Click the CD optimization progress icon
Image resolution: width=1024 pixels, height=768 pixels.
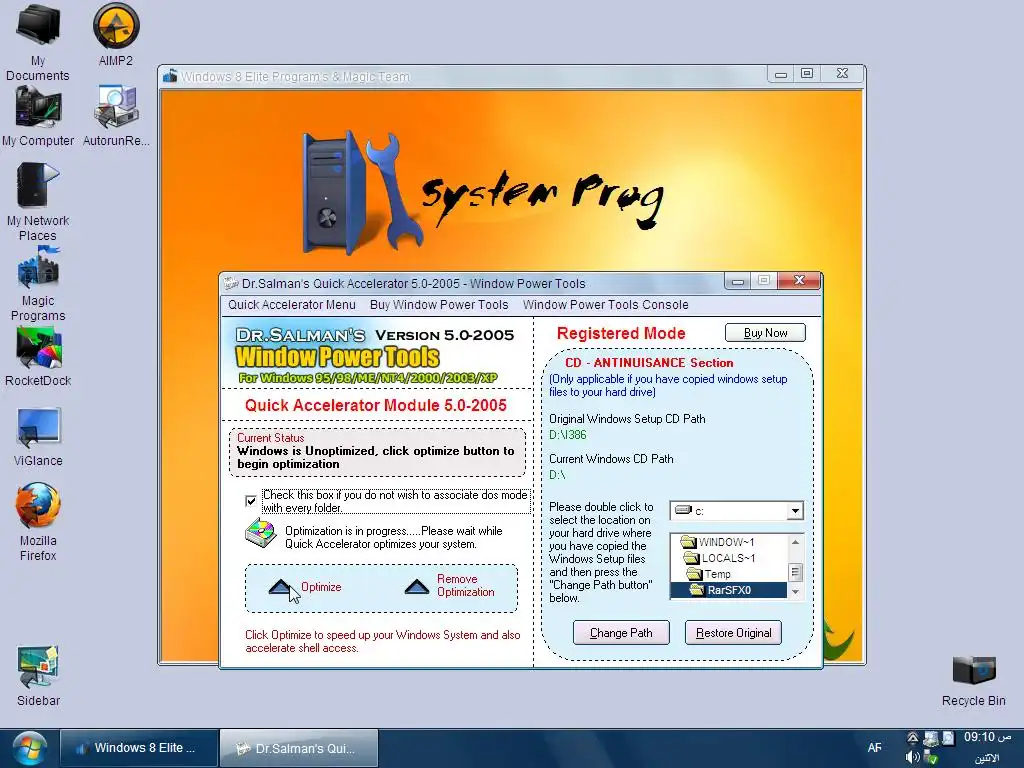point(261,534)
